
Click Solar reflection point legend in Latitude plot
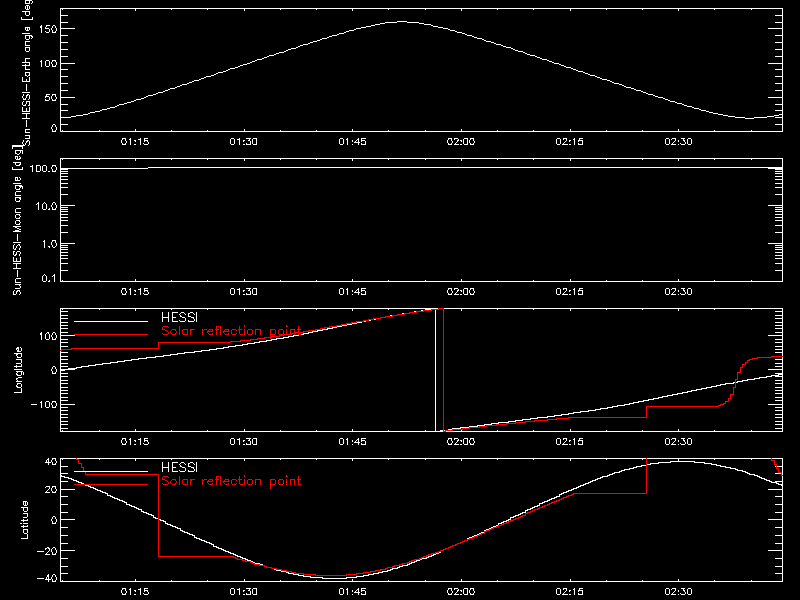(x=231, y=481)
